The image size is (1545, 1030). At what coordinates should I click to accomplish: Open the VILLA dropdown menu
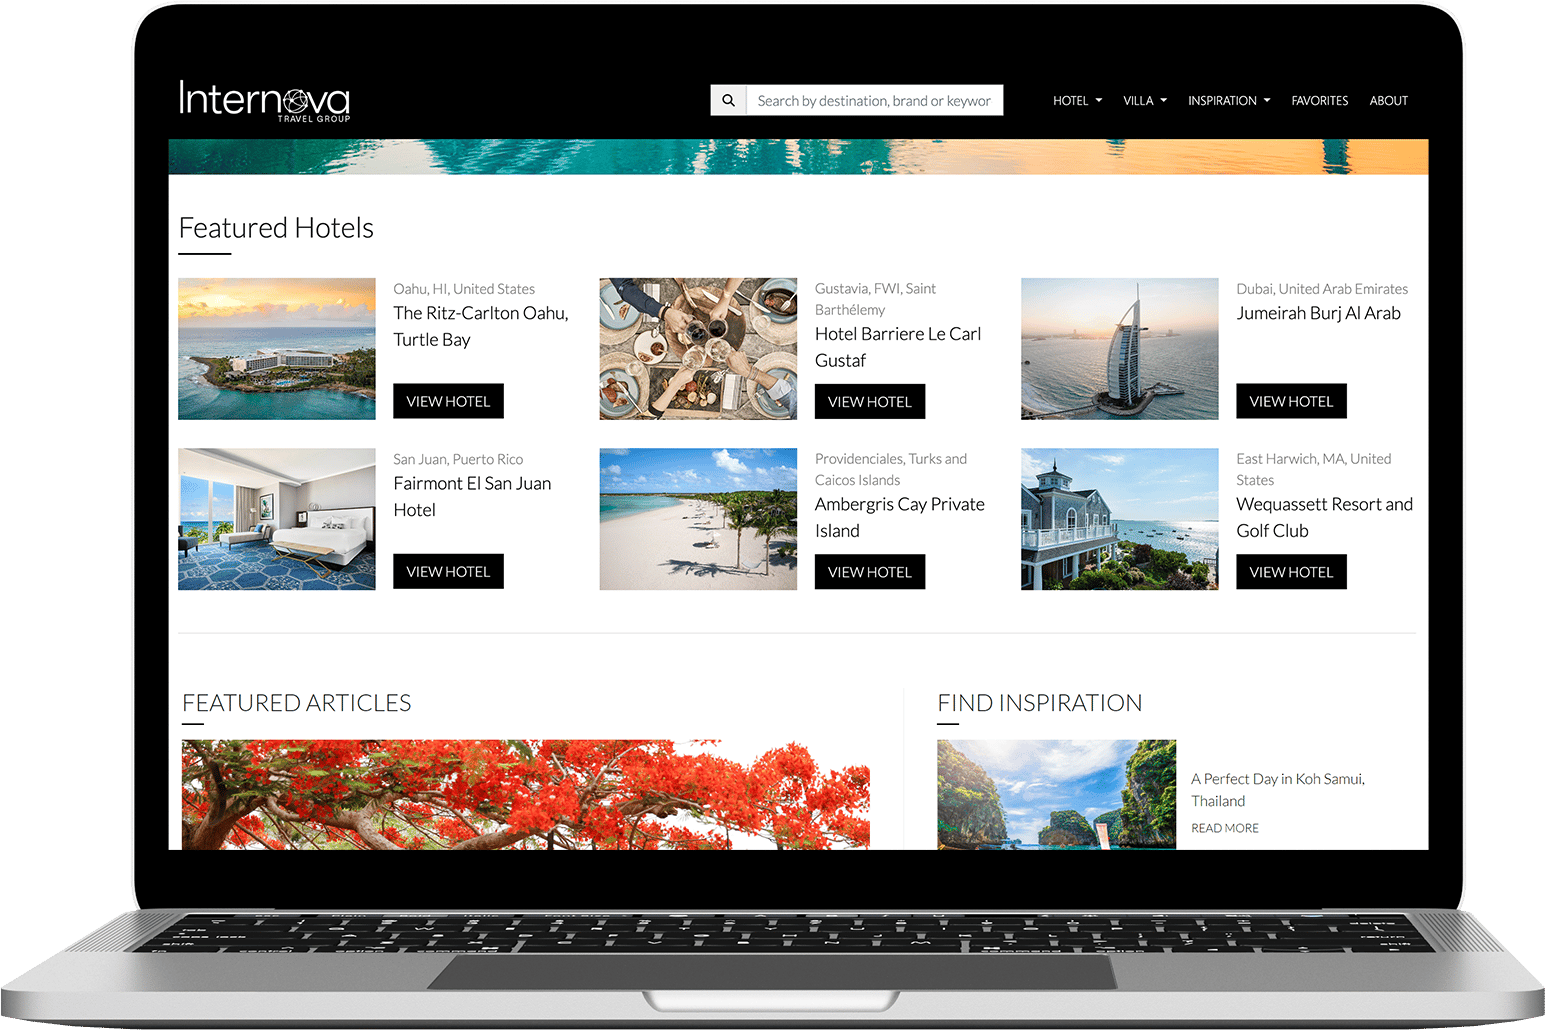1145,101
